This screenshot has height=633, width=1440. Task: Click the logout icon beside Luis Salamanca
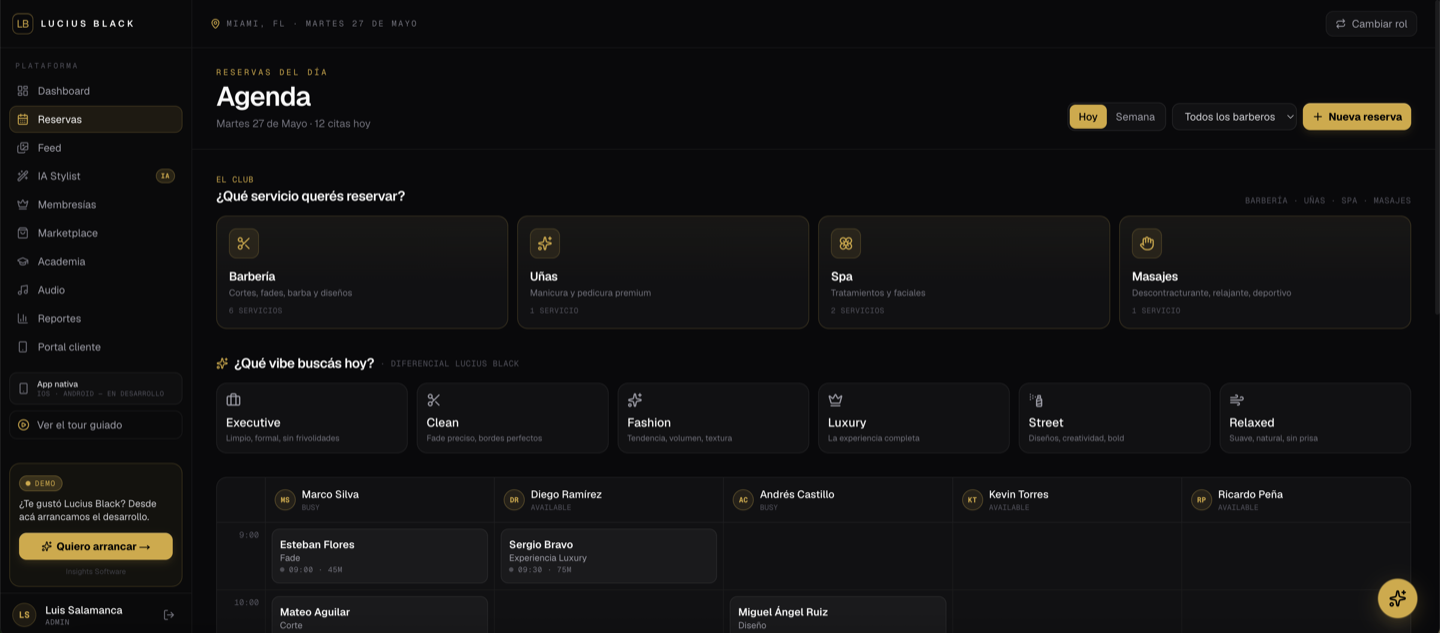click(x=169, y=615)
